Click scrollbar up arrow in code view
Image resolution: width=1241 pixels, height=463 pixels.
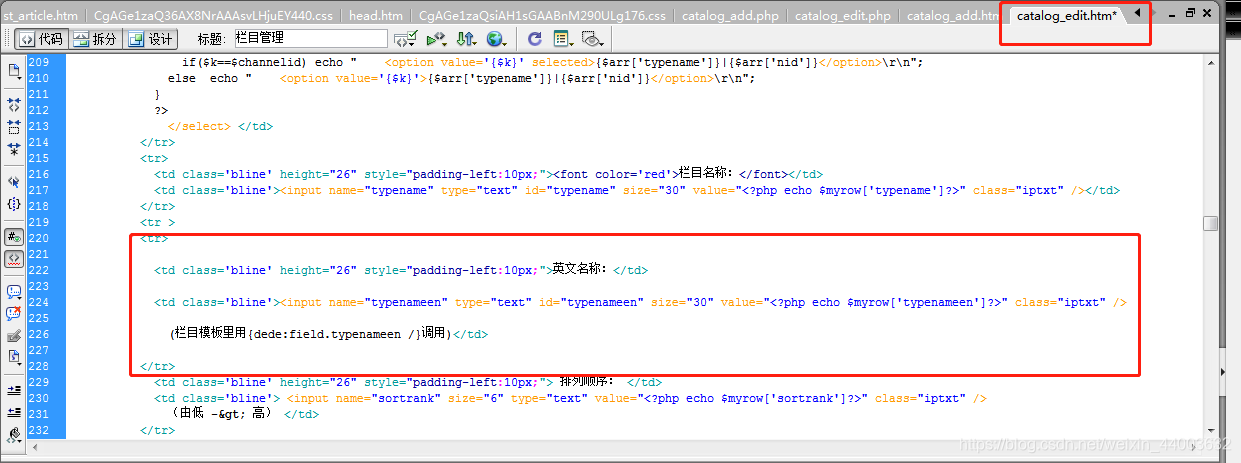(1210, 63)
